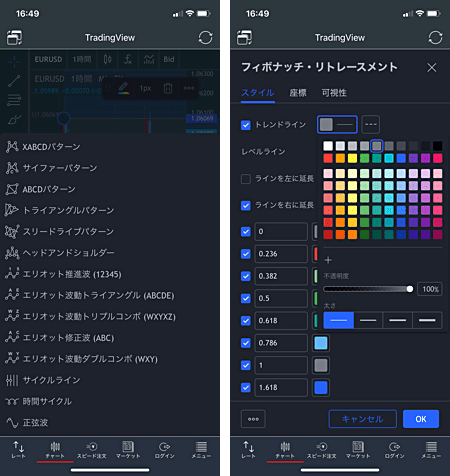Edit the 0.5 level value field
This screenshot has height=476, width=450.
281,298
